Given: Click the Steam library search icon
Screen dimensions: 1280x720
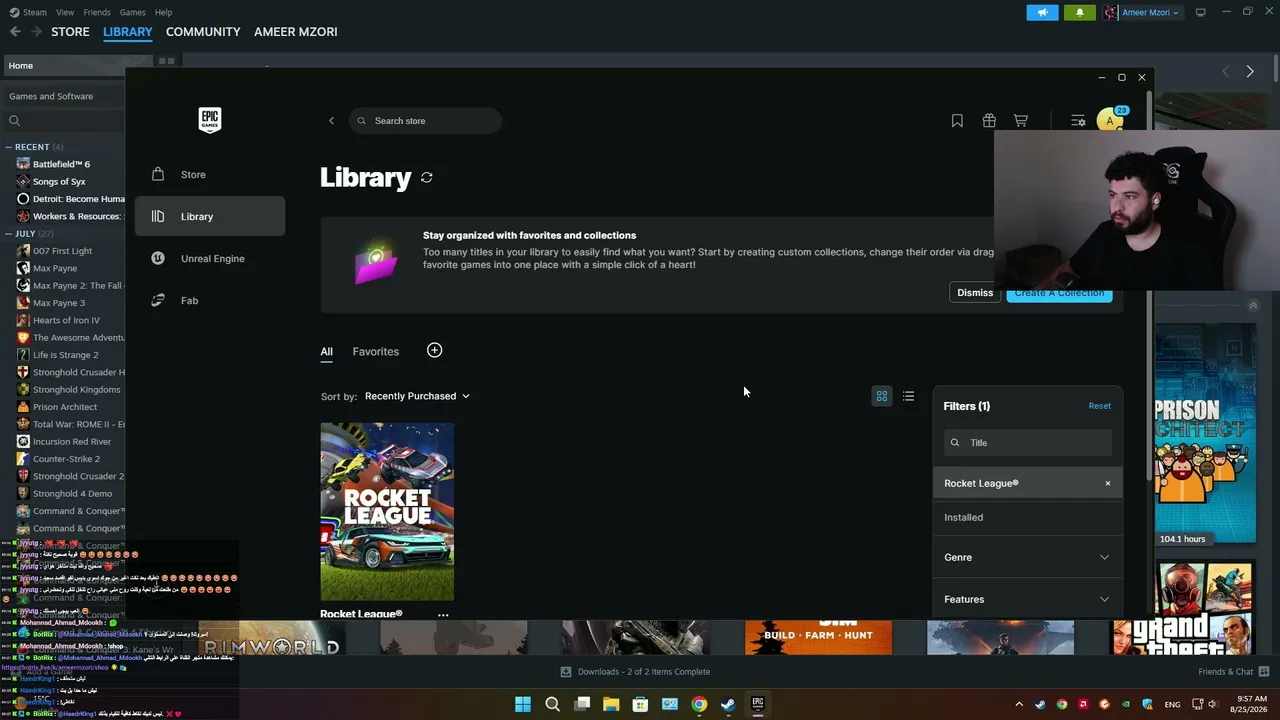Looking at the screenshot, I should pyautogui.click(x=14, y=121).
